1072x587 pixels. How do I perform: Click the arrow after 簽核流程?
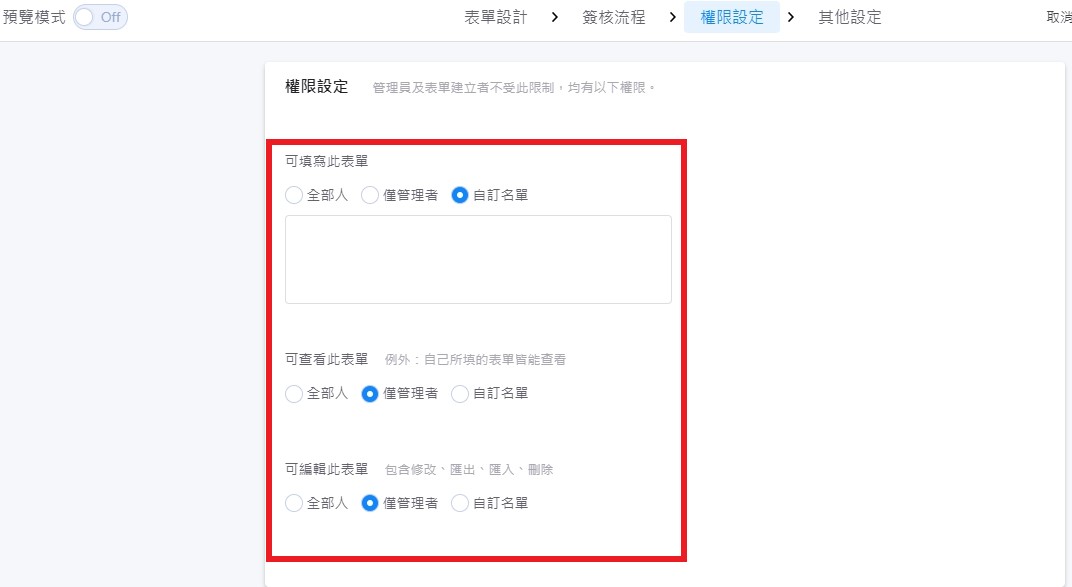pos(672,18)
